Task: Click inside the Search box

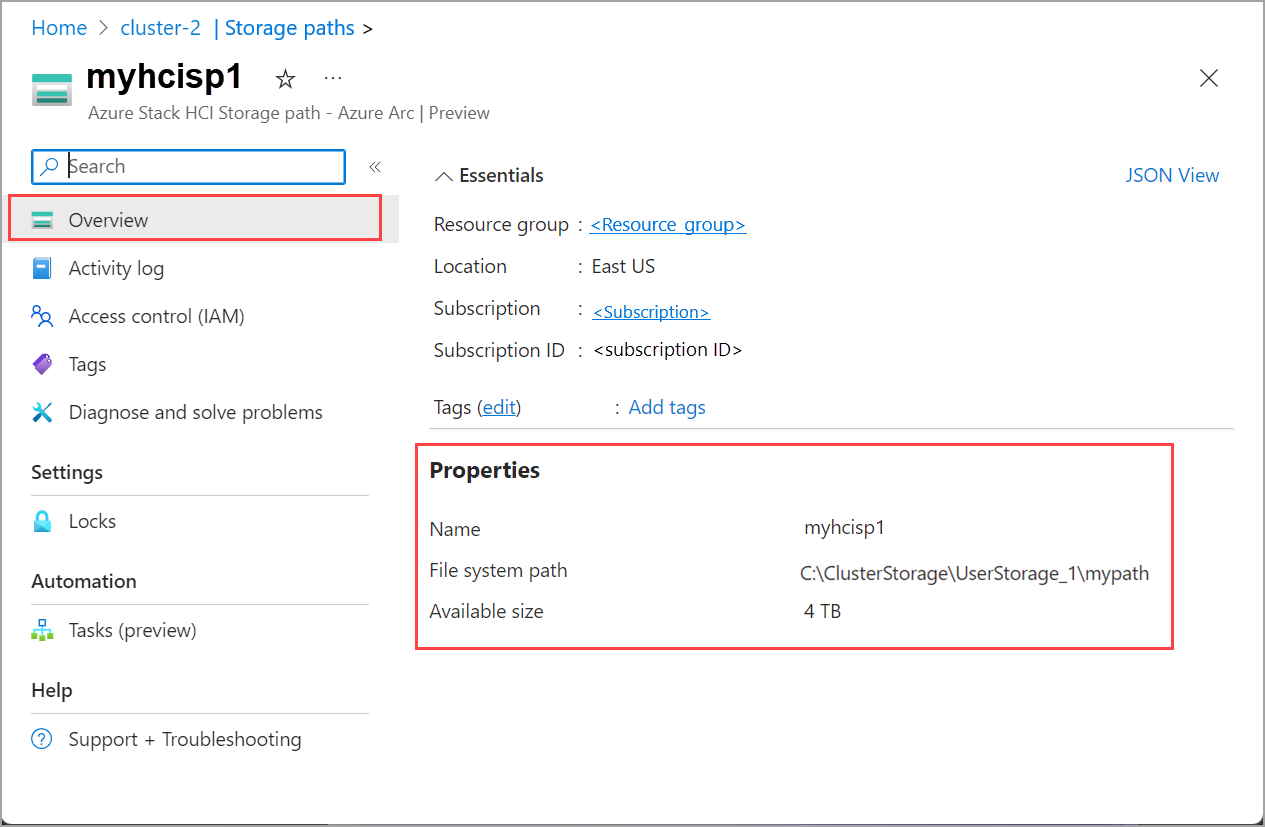Action: [x=200, y=167]
